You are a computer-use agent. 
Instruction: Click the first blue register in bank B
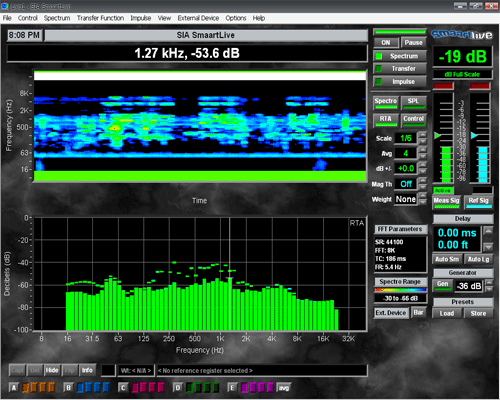(80, 387)
